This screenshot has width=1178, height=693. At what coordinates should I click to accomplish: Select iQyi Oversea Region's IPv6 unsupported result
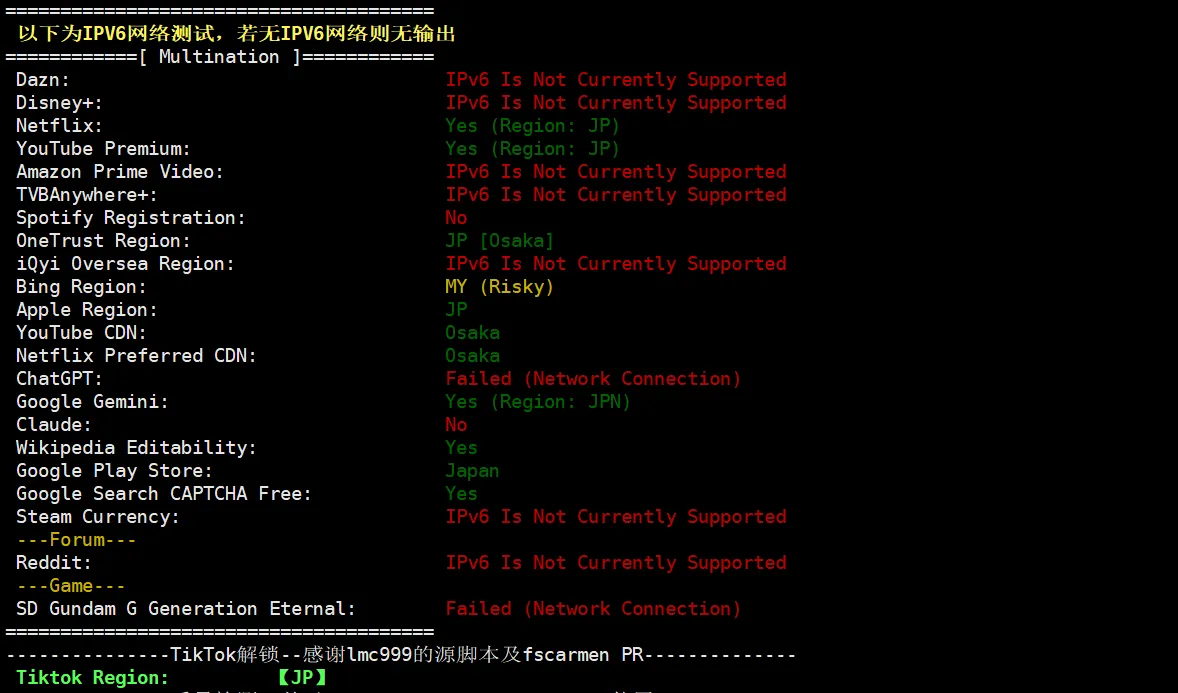(616, 264)
